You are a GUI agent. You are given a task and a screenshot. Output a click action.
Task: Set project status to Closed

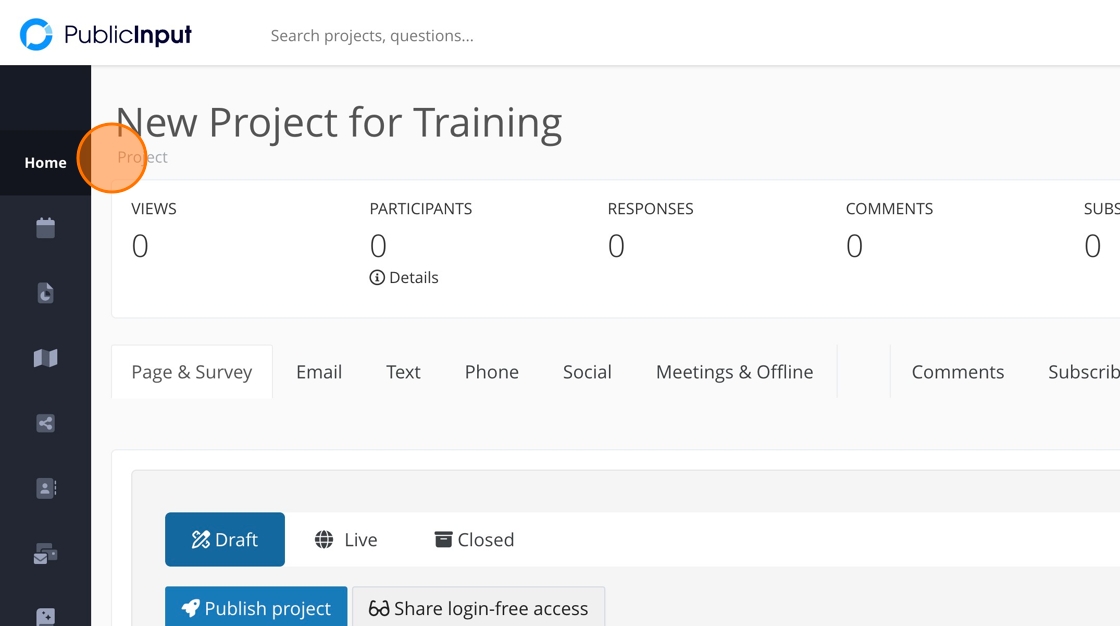pyautogui.click(x=474, y=539)
